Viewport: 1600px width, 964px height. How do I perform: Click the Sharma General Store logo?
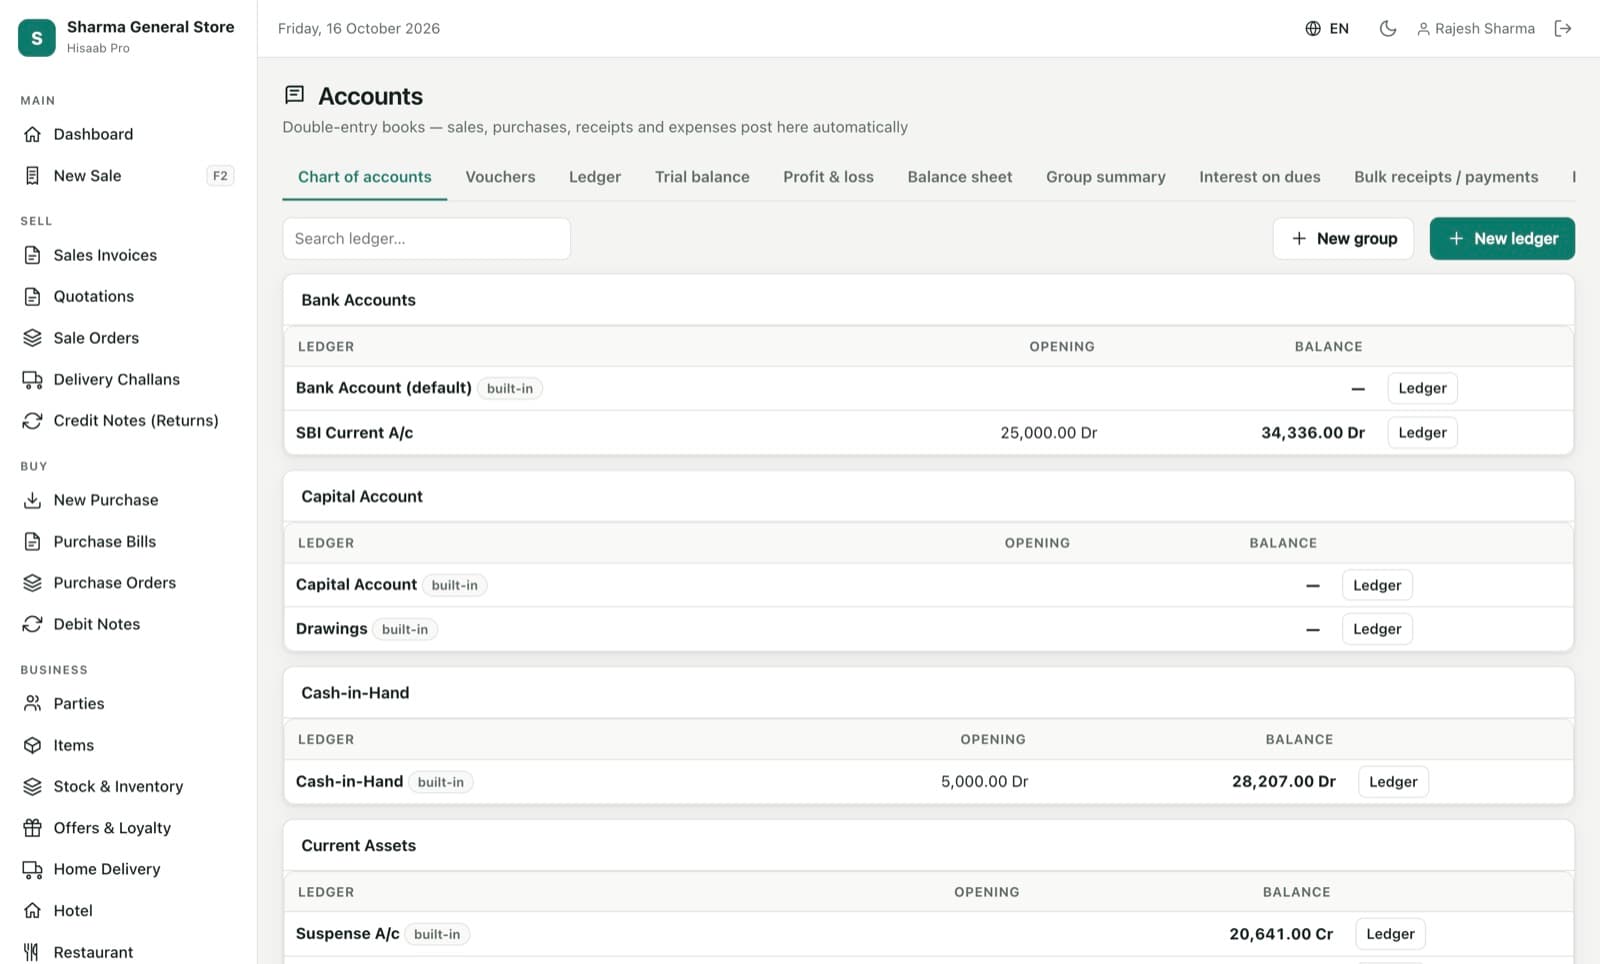[x=37, y=38]
